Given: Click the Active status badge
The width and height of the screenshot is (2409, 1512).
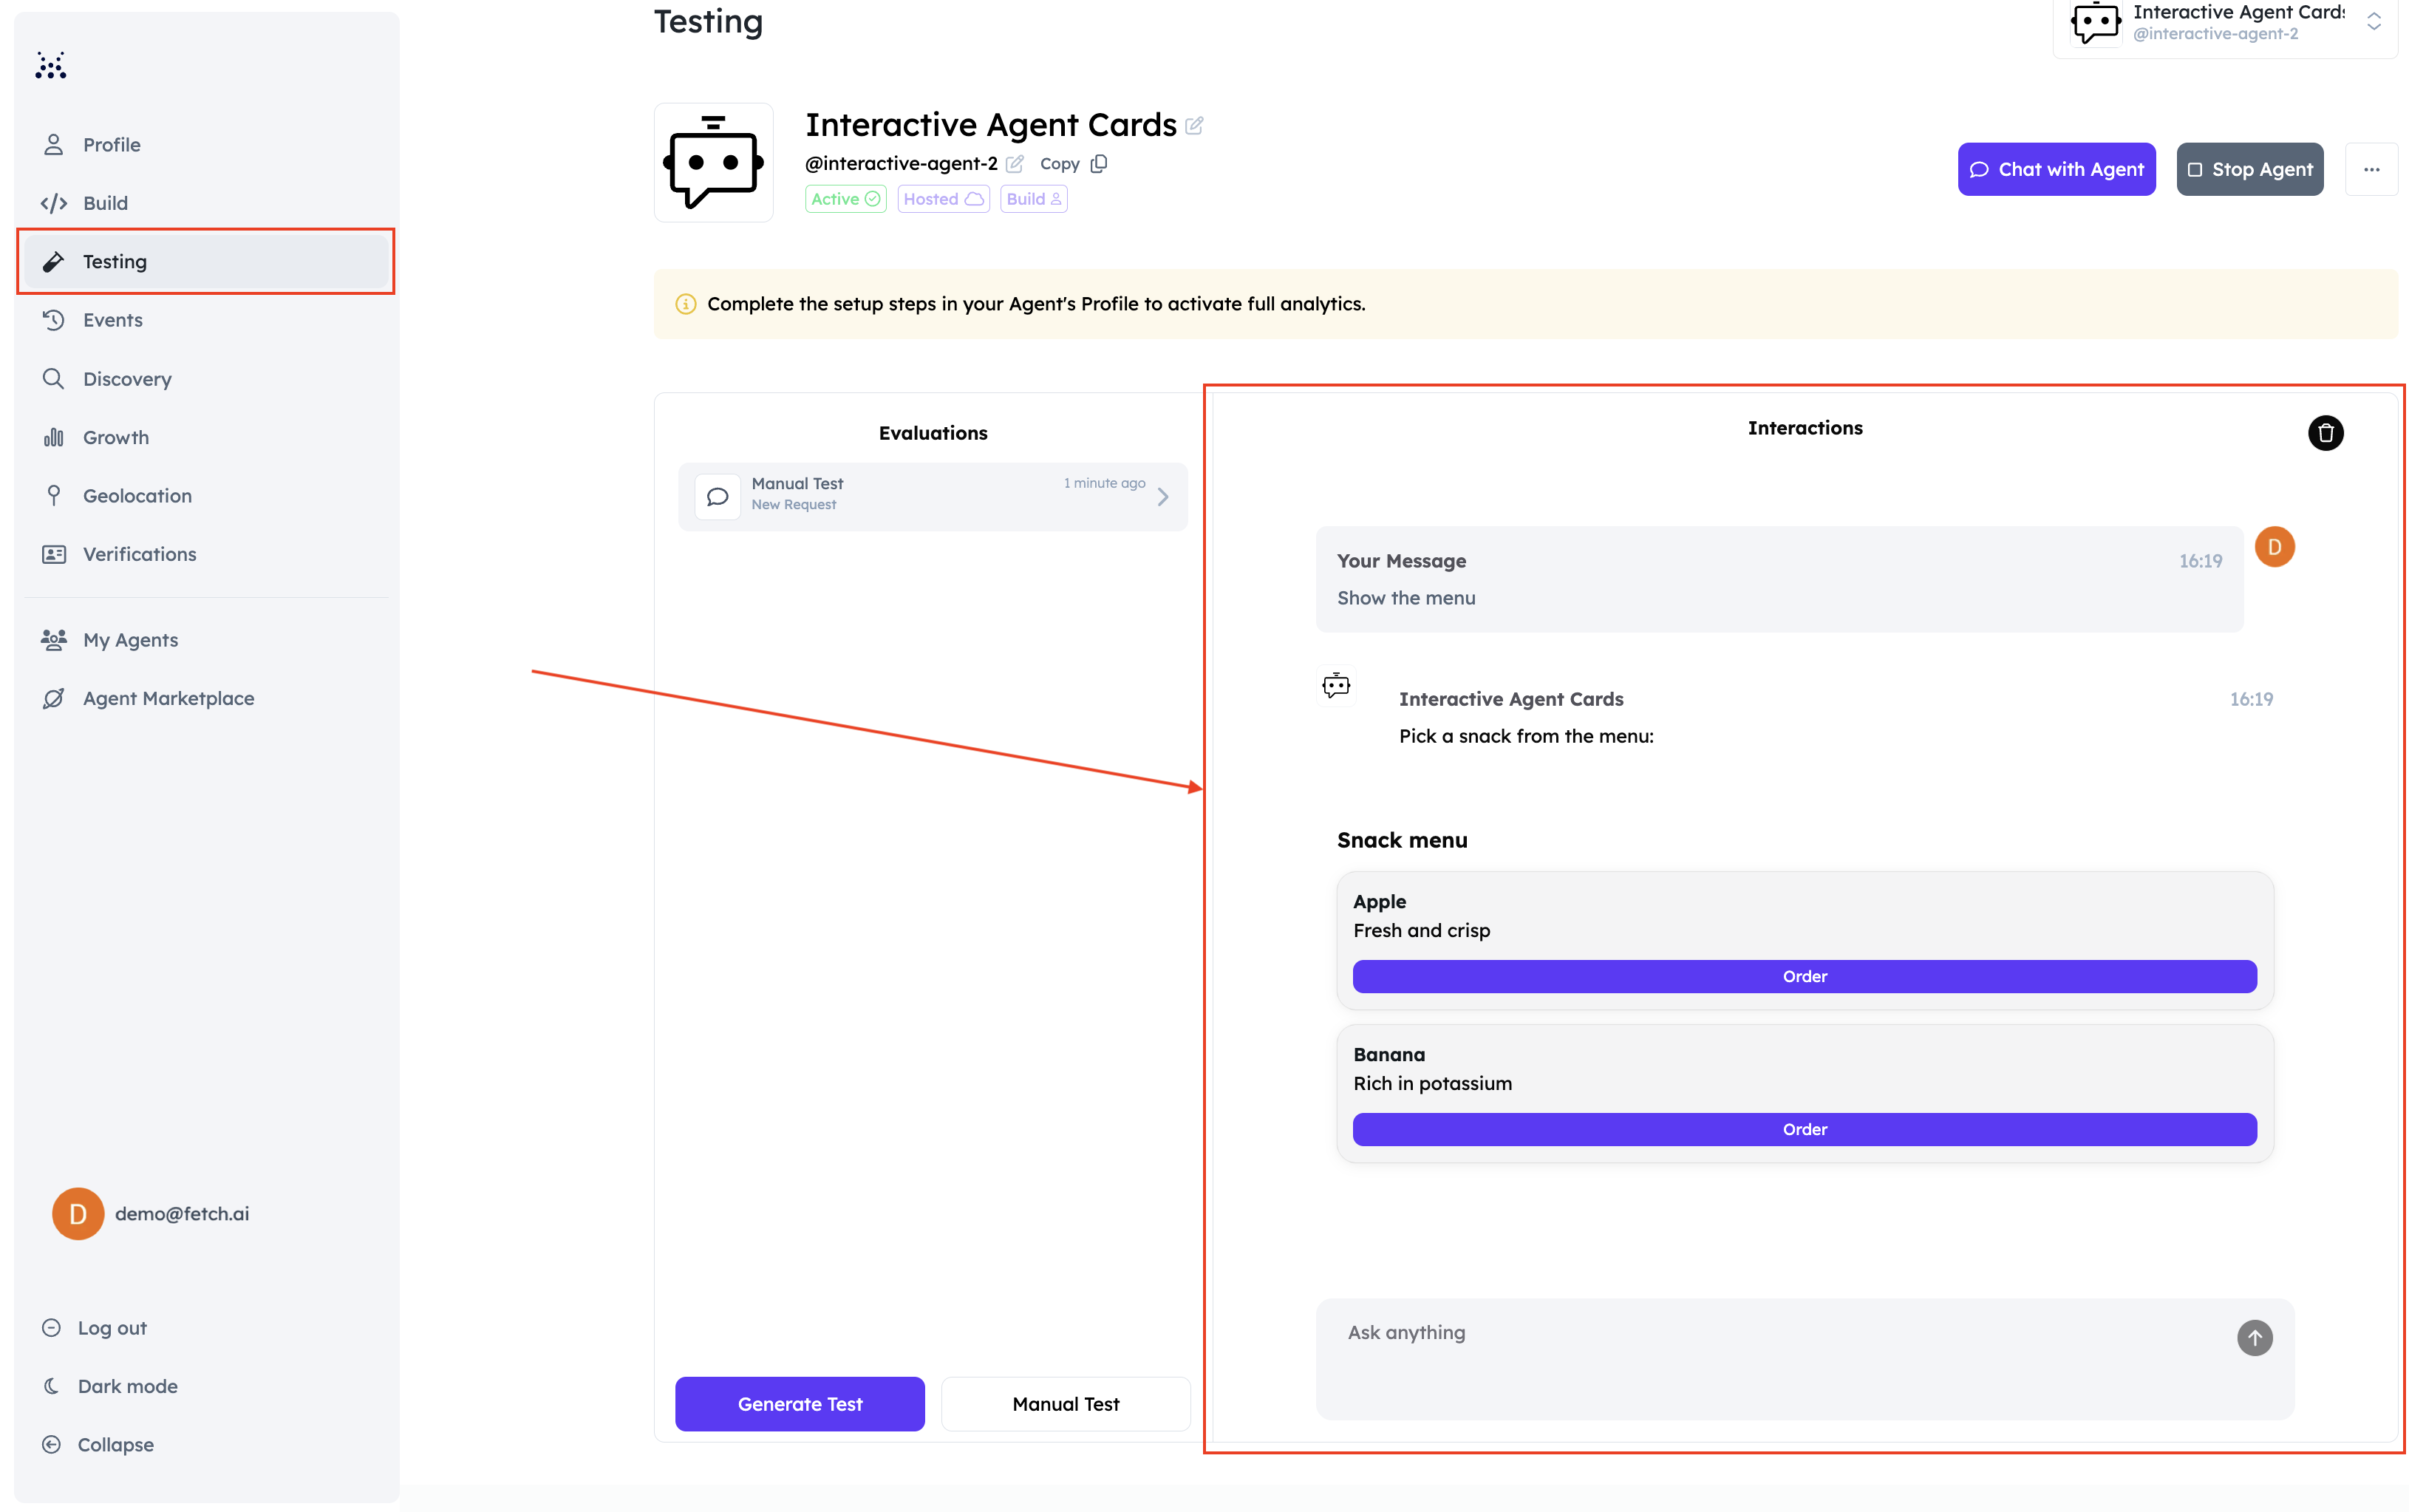Looking at the screenshot, I should pos(845,199).
